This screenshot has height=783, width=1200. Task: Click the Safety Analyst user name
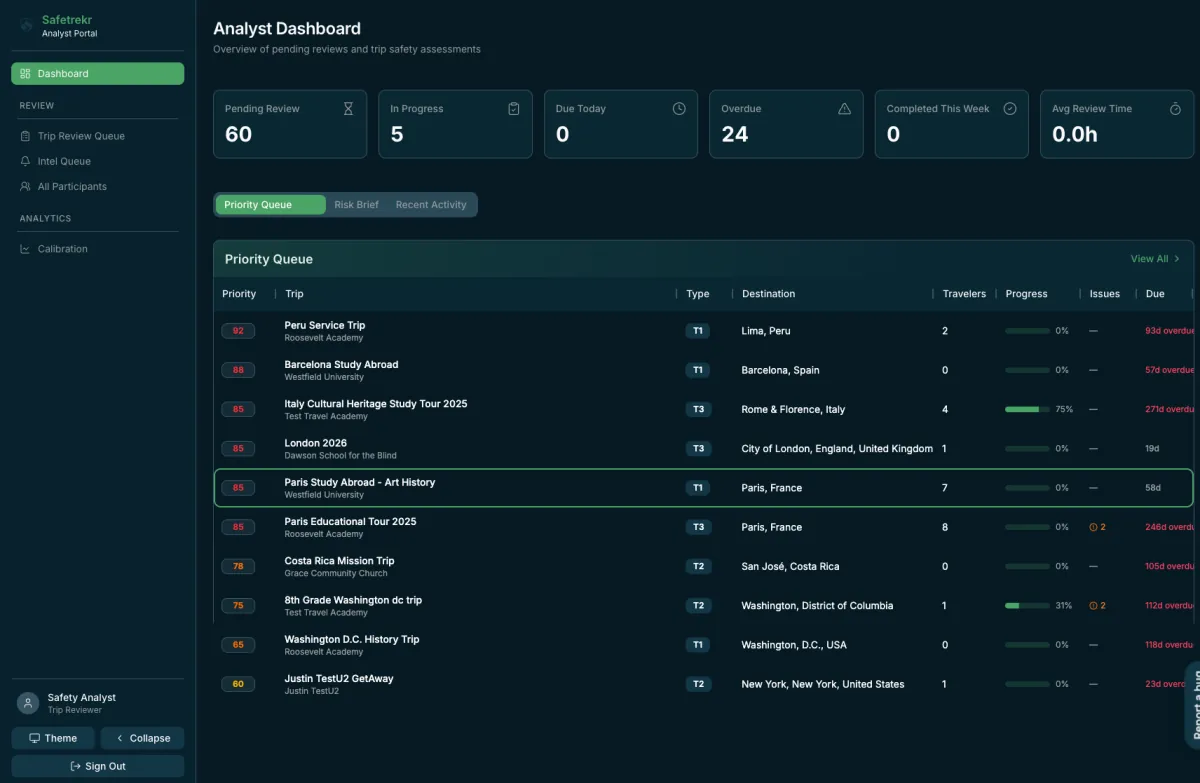pyautogui.click(x=82, y=697)
